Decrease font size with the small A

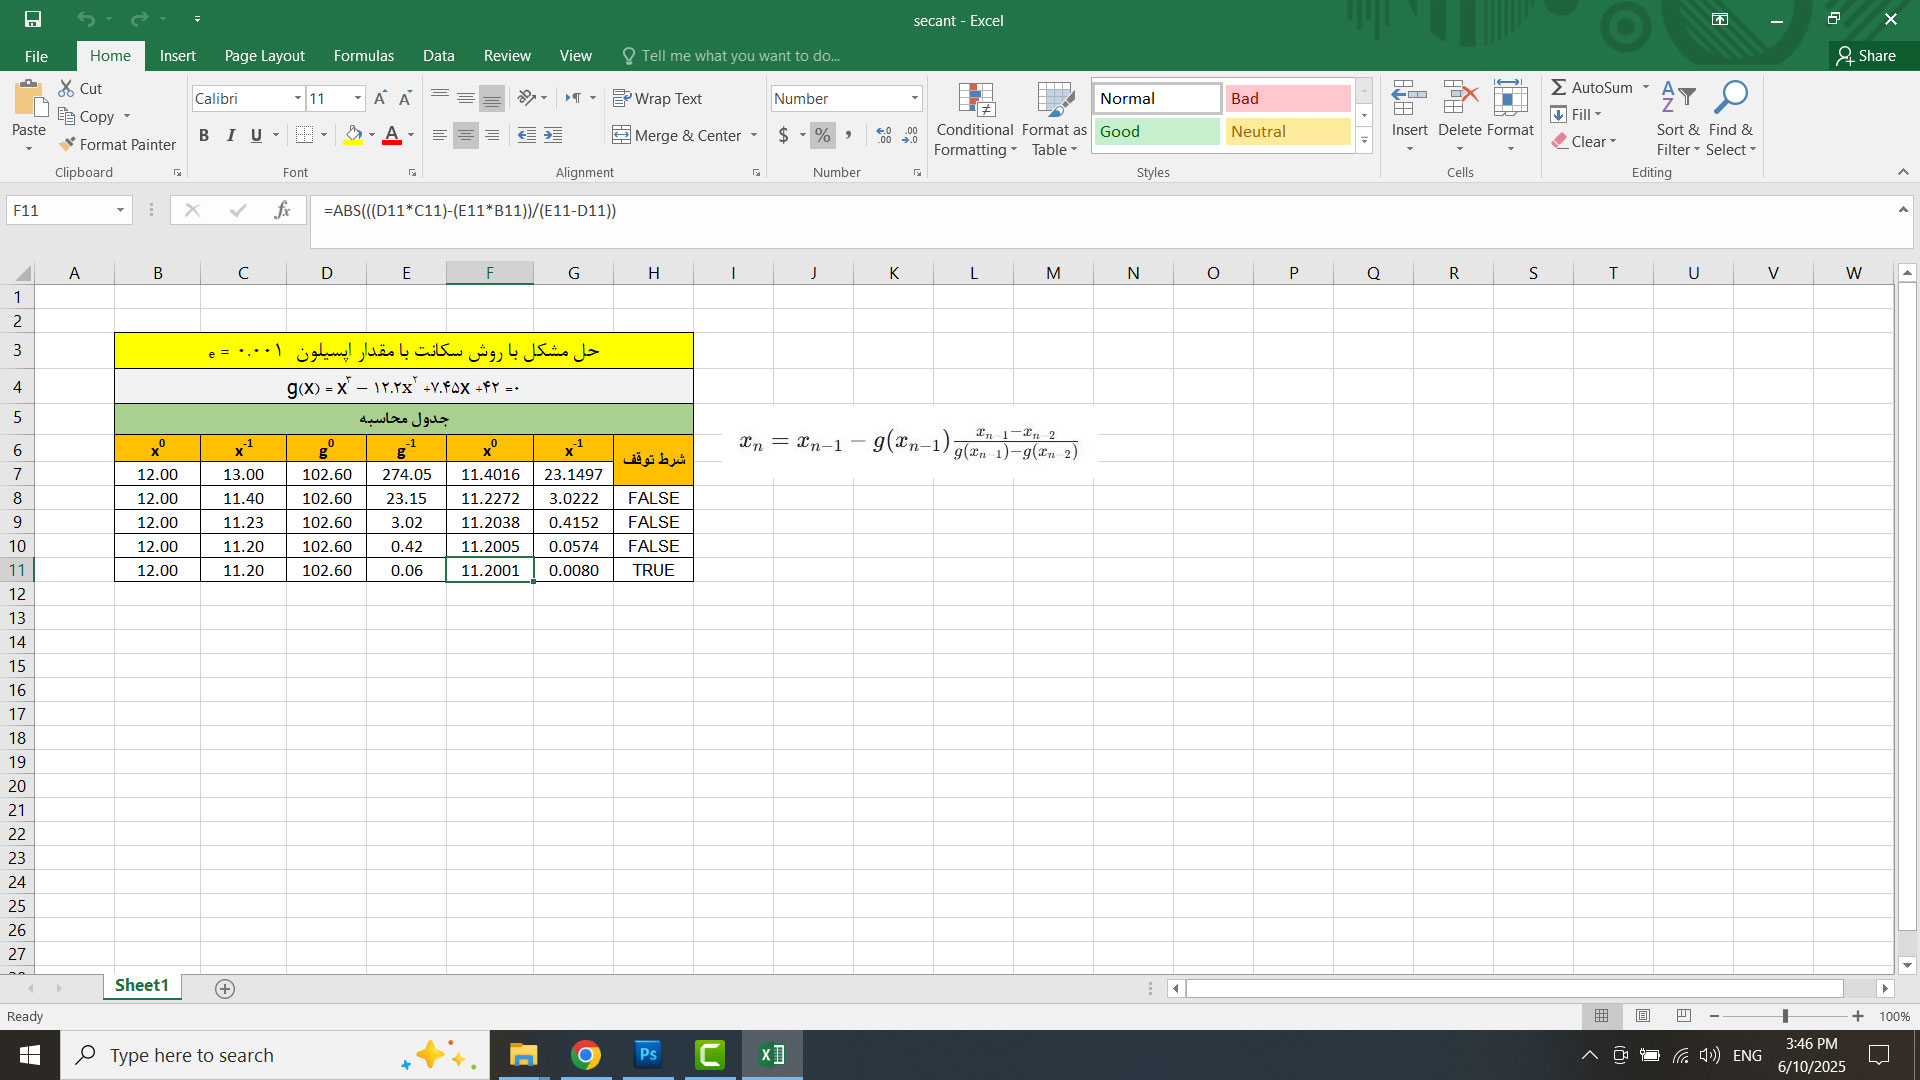point(405,98)
